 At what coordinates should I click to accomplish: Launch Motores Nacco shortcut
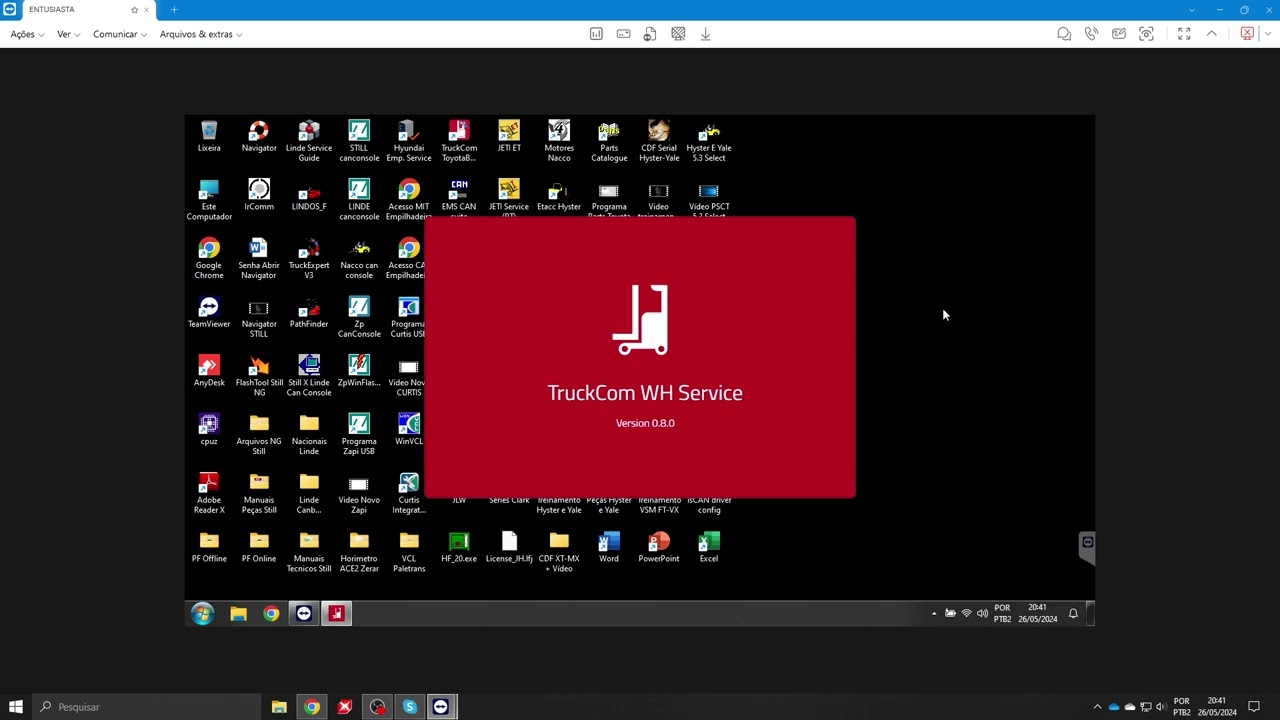559,141
